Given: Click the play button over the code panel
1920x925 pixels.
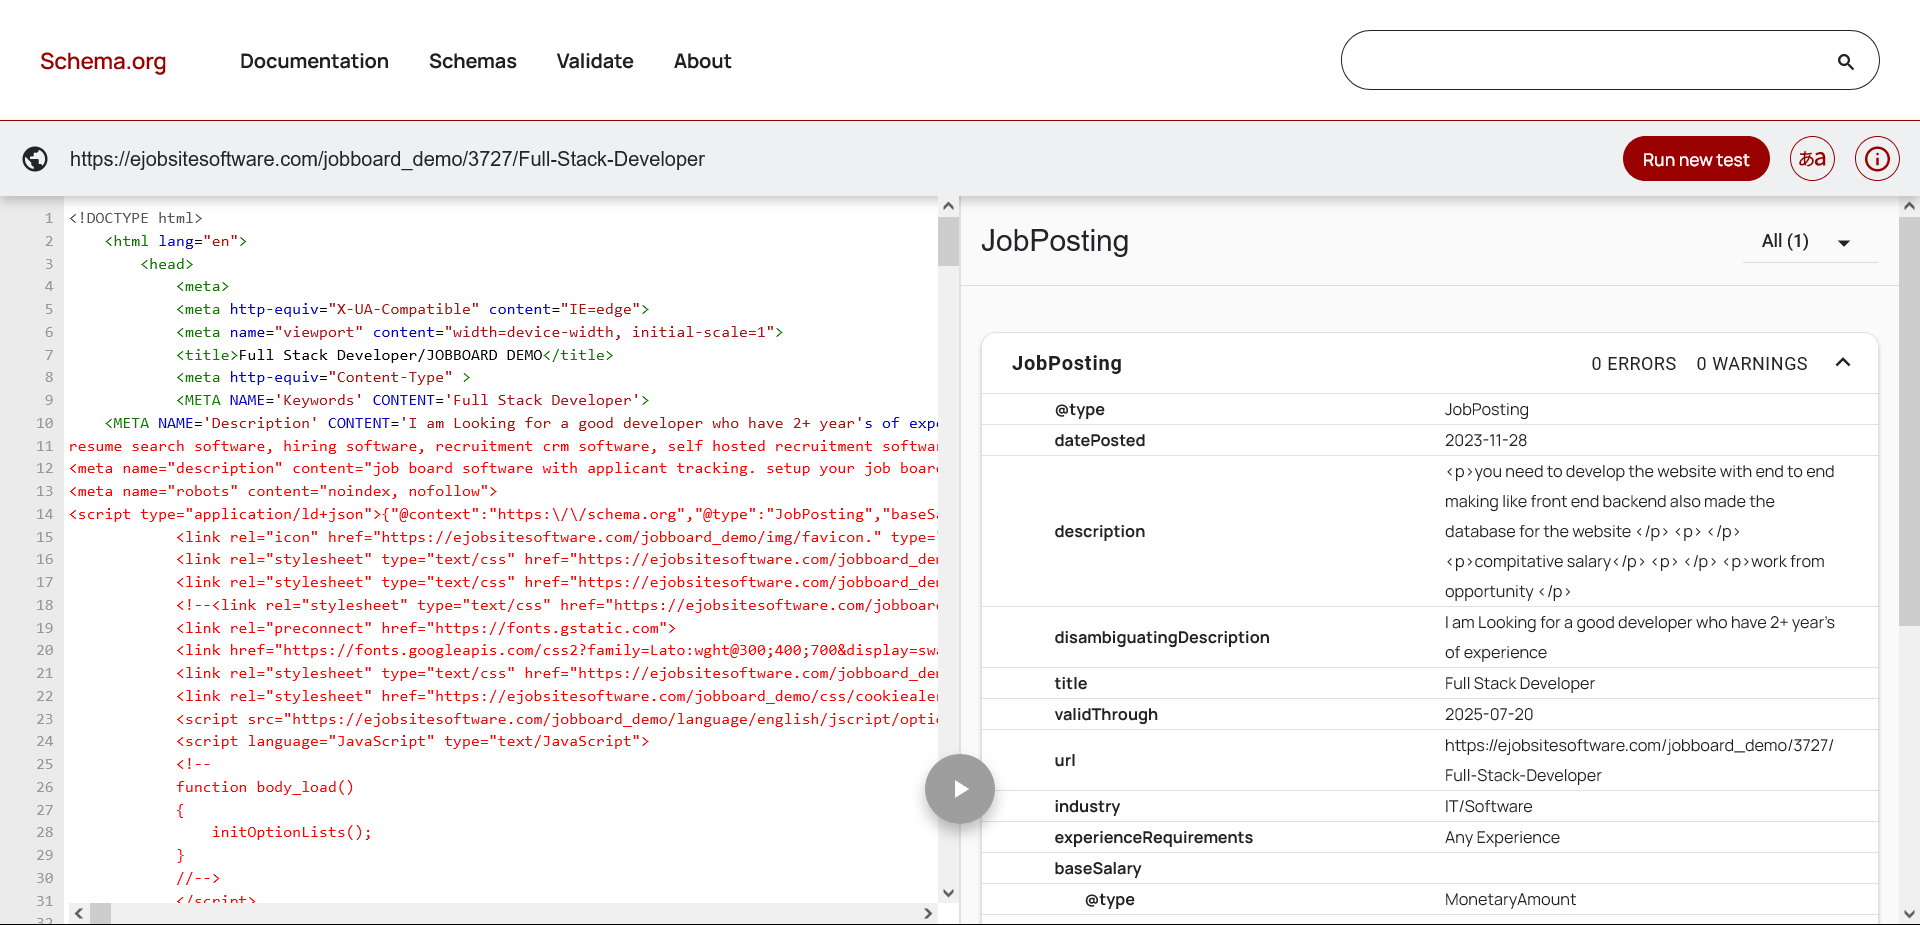Looking at the screenshot, I should click(x=959, y=788).
